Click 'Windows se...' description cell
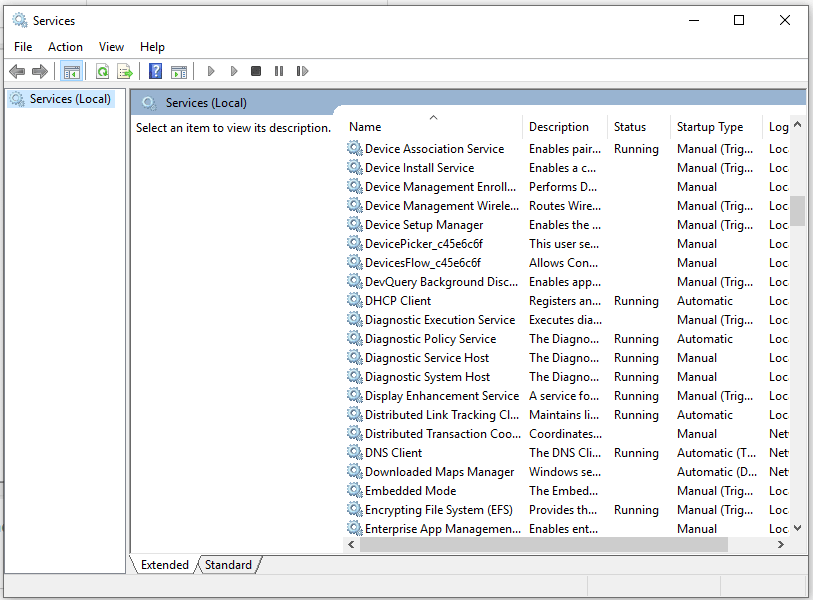813x600 pixels. point(565,472)
